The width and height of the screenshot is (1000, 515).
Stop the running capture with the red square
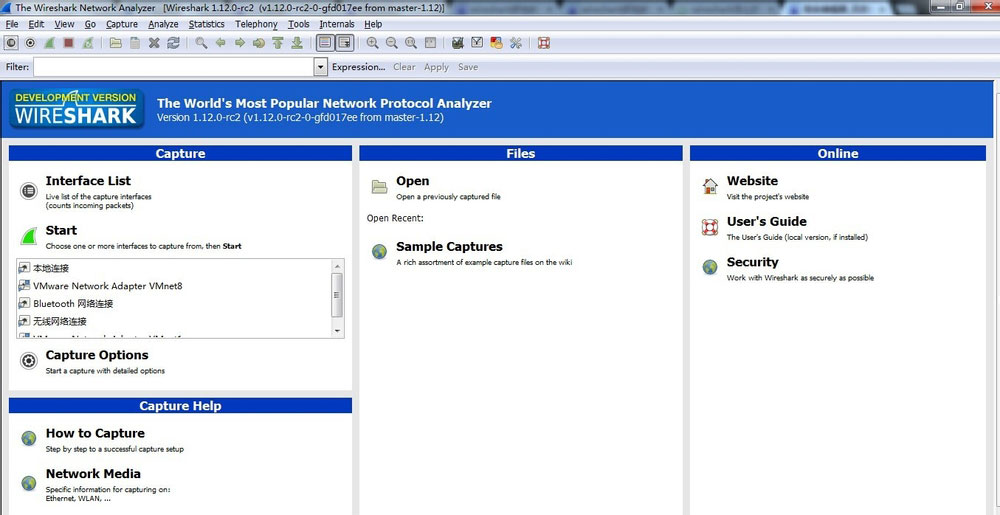pyautogui.click(x=68, y=43)
